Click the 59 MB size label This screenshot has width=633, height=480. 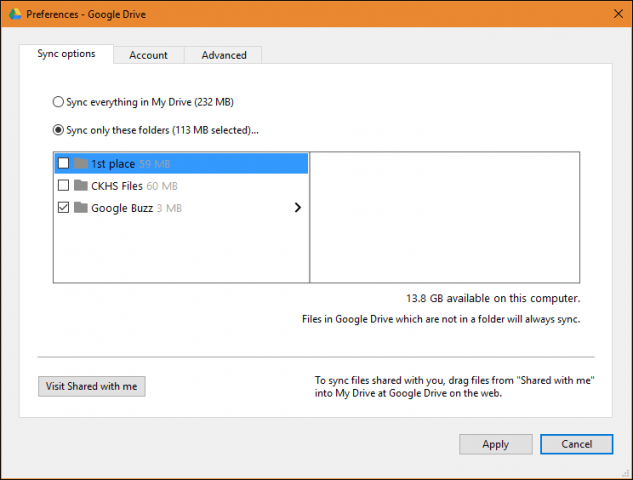(x=155, y=164)
